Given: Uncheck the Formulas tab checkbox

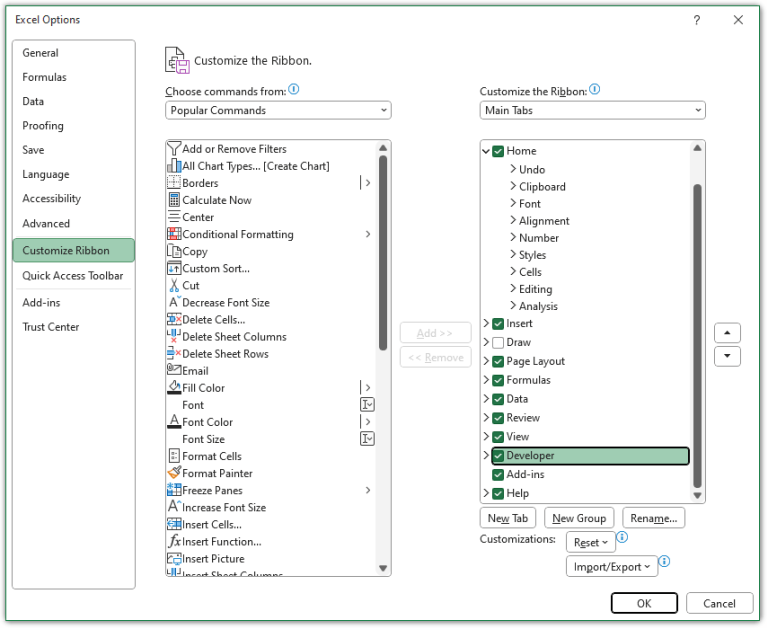Looking at the screenshot, I should [x=498, y=380].
